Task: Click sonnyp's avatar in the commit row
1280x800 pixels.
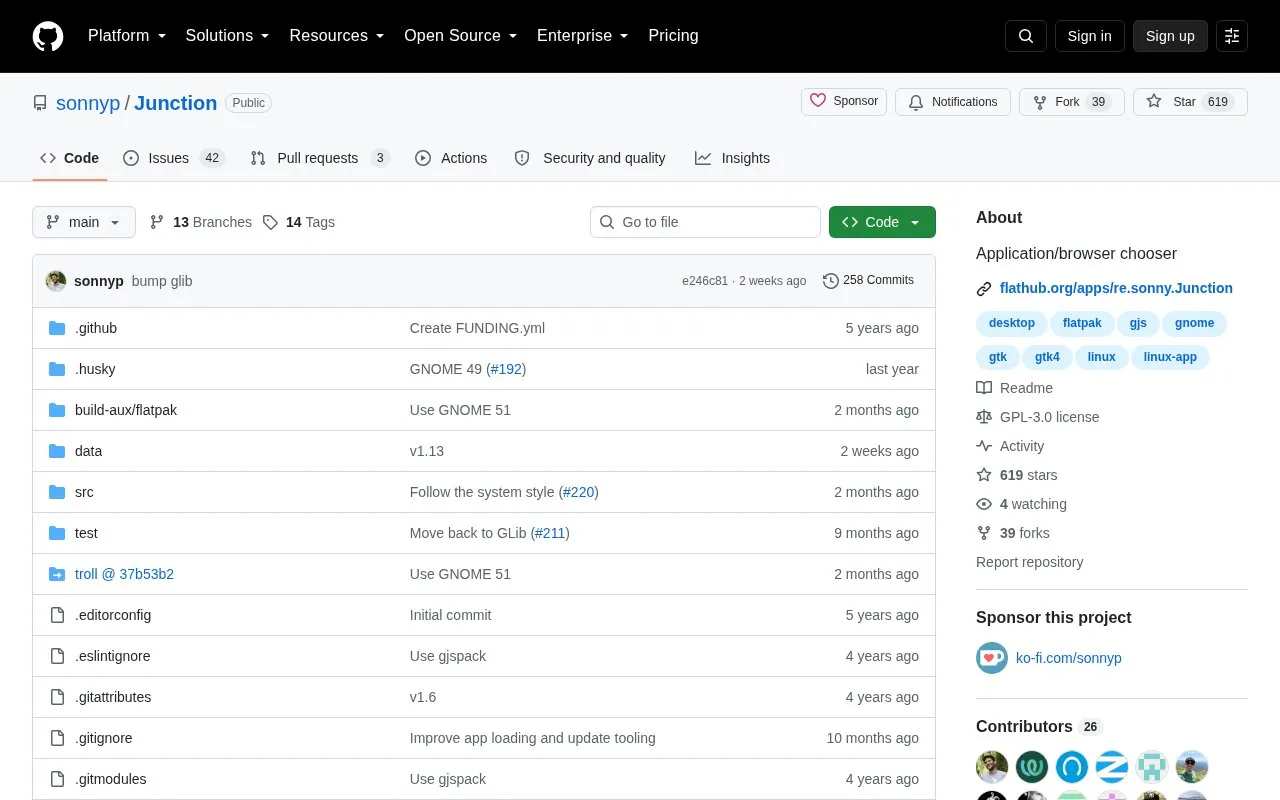Action: [x=56, y=281]
